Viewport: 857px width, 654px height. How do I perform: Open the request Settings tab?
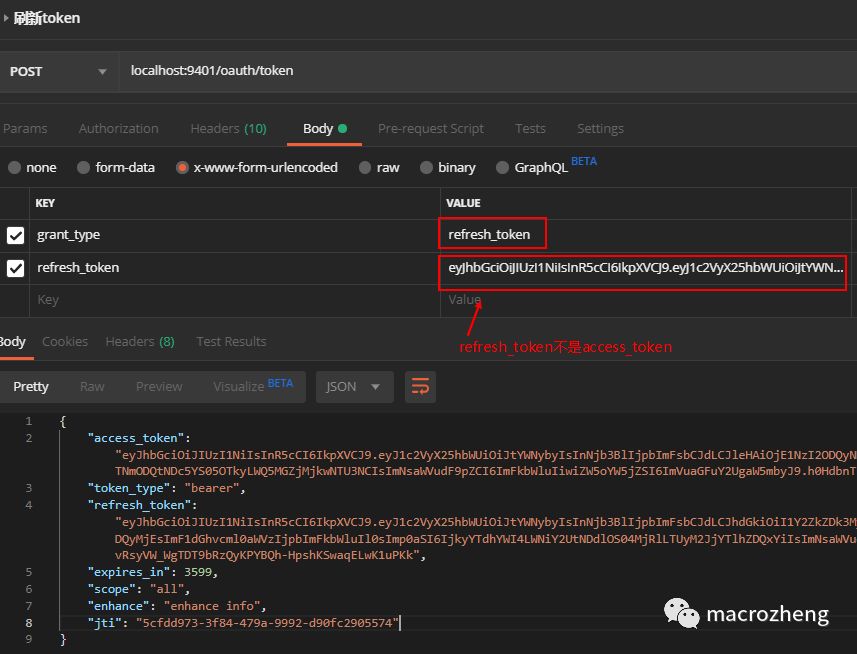coord(600,129)
